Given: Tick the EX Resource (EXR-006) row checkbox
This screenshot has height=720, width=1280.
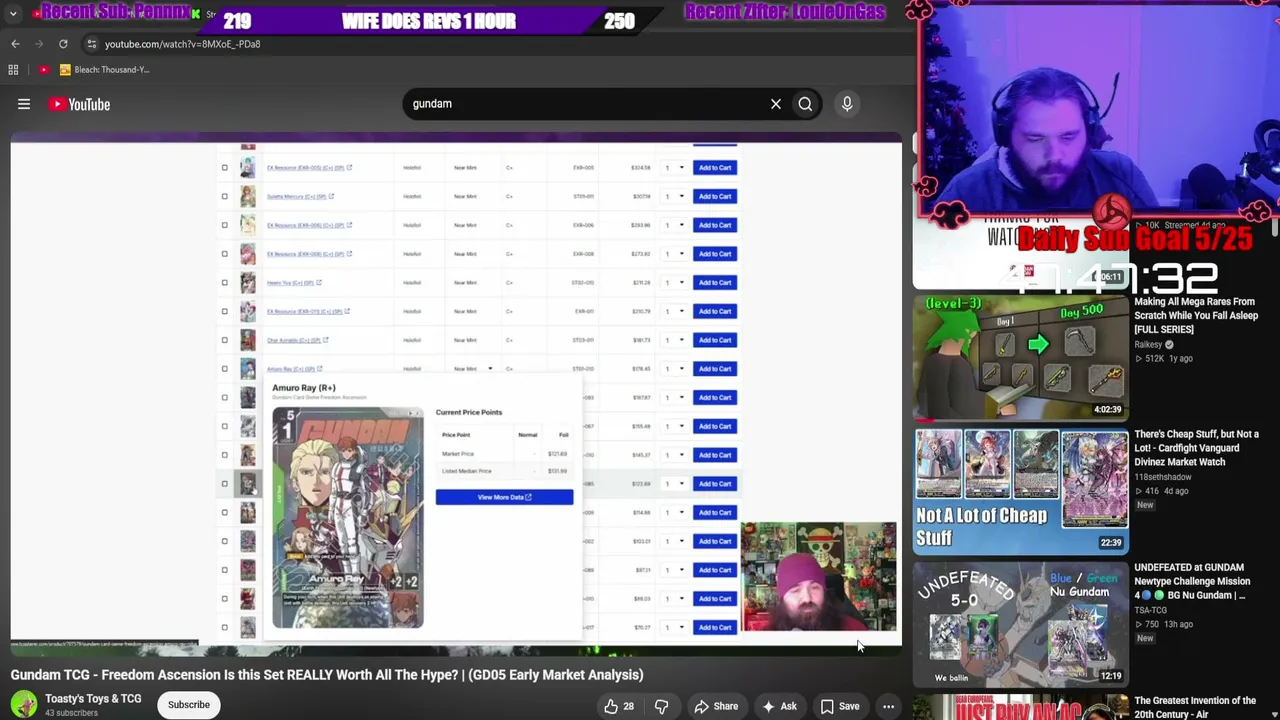Looking at the screenshot, I should click(225, 225).
